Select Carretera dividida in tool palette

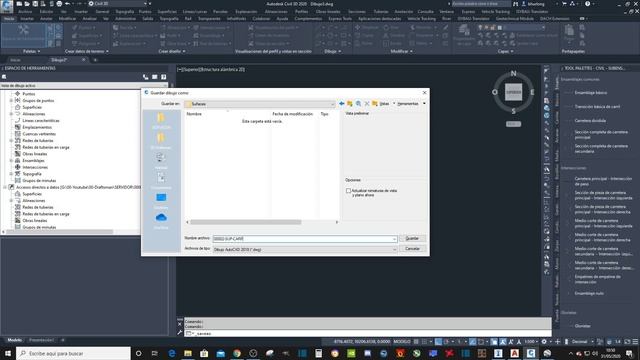point(590,120)
